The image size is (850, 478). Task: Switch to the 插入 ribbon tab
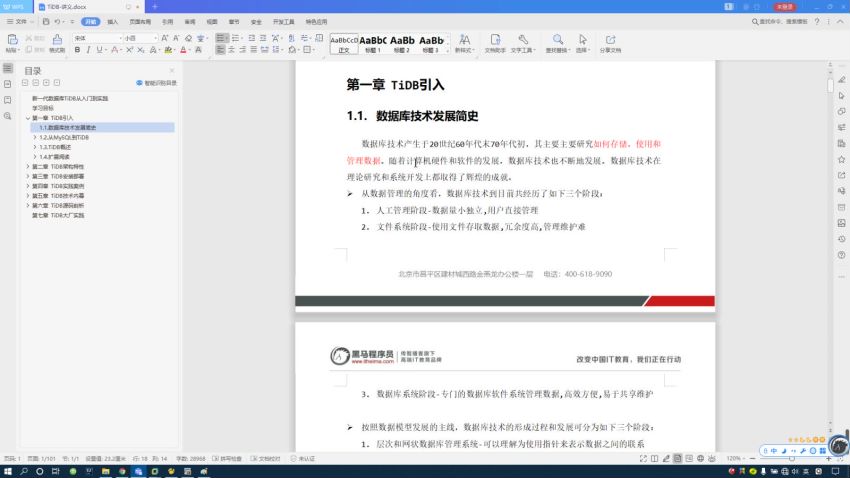[x=112, y=20]
